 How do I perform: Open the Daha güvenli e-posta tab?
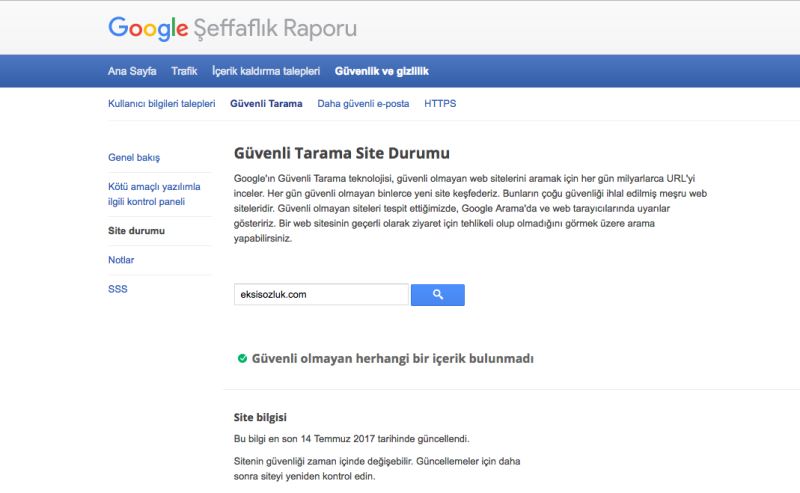tap(363, 103)
